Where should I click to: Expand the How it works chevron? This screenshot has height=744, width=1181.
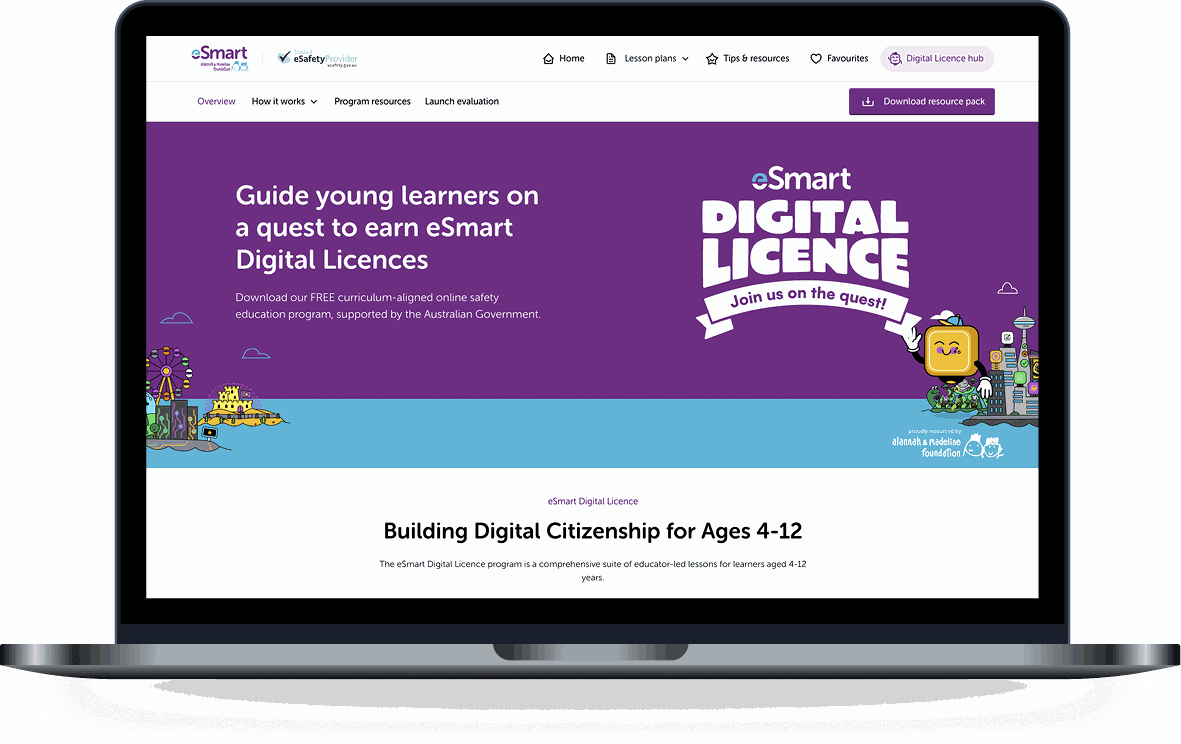pyautogui.click(x=314, y=102)
